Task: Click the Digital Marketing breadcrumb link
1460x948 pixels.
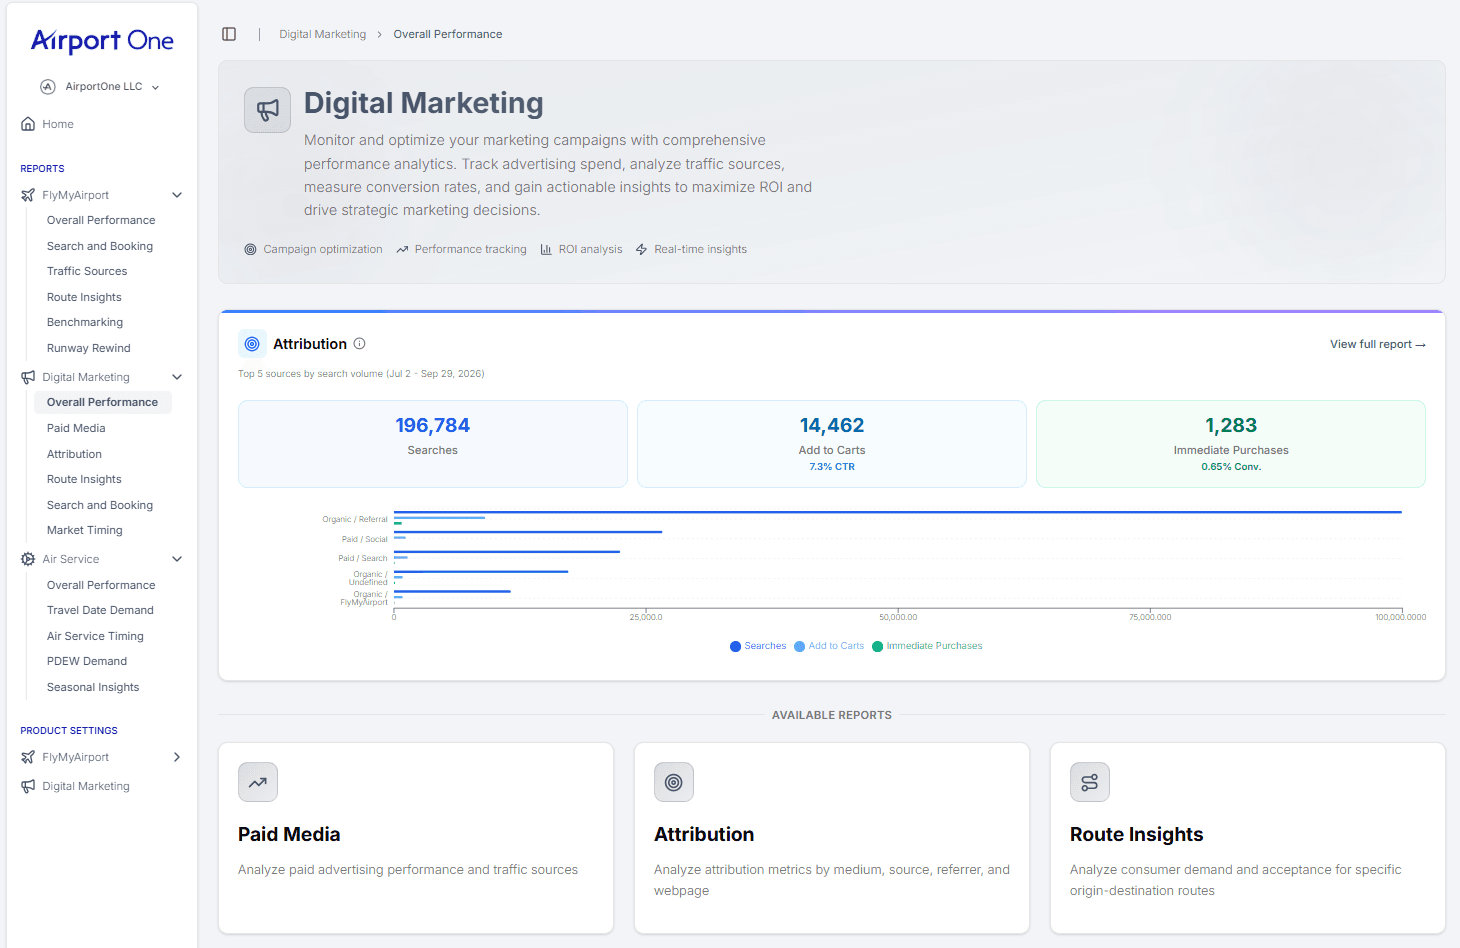Action: [x=323, y=34]
